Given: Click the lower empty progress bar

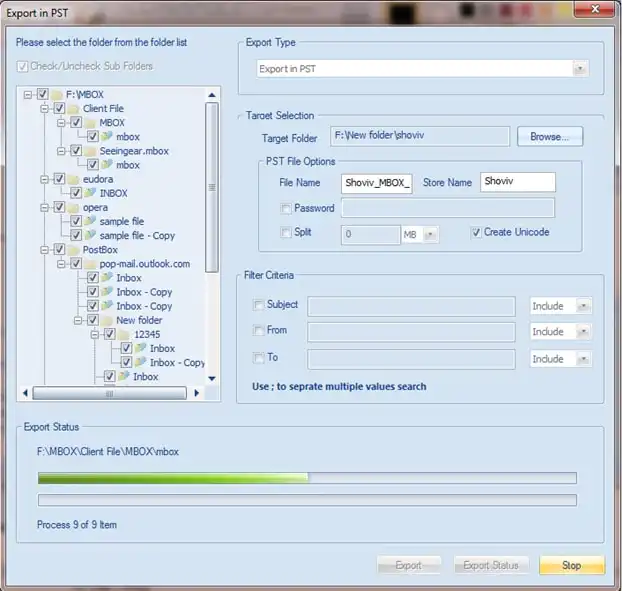Looking at the screenshot, I should pos(307,500).
